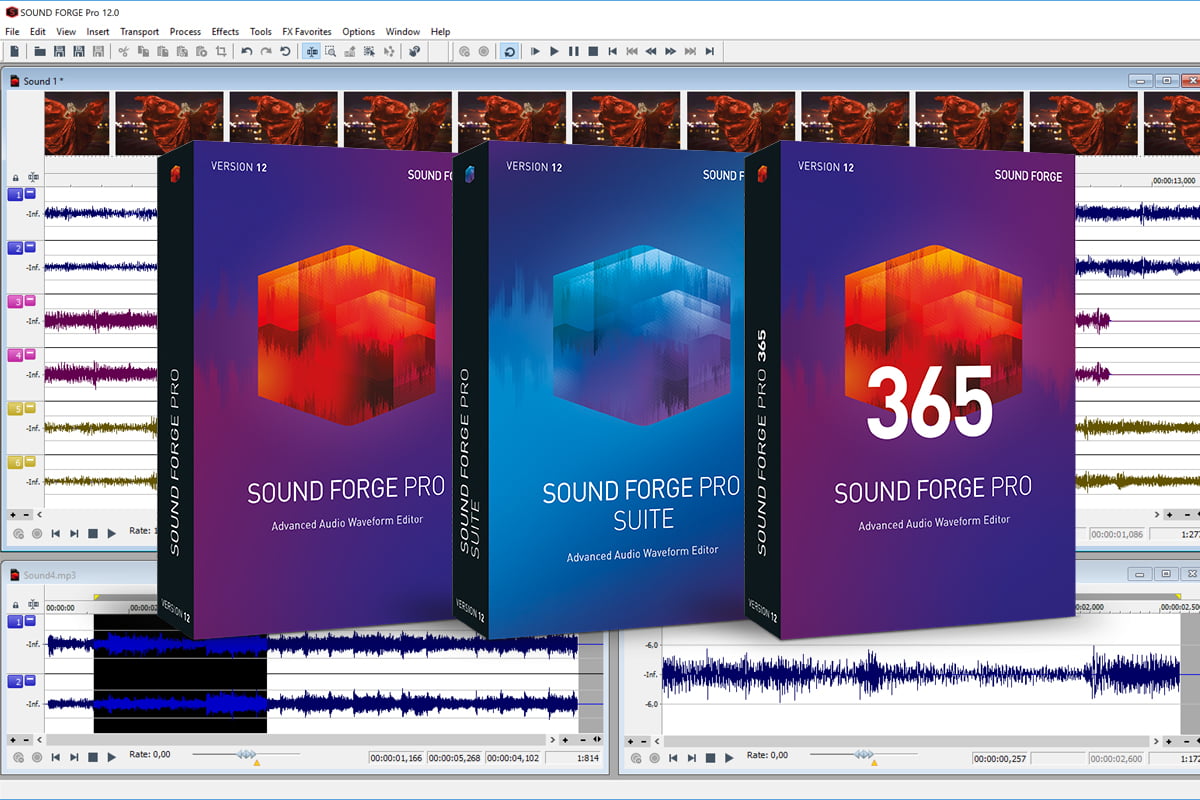Viewport: 1200px width, 800px height.
Task: Click the Open folder icon in the toolbar
Action: (39, 51)
